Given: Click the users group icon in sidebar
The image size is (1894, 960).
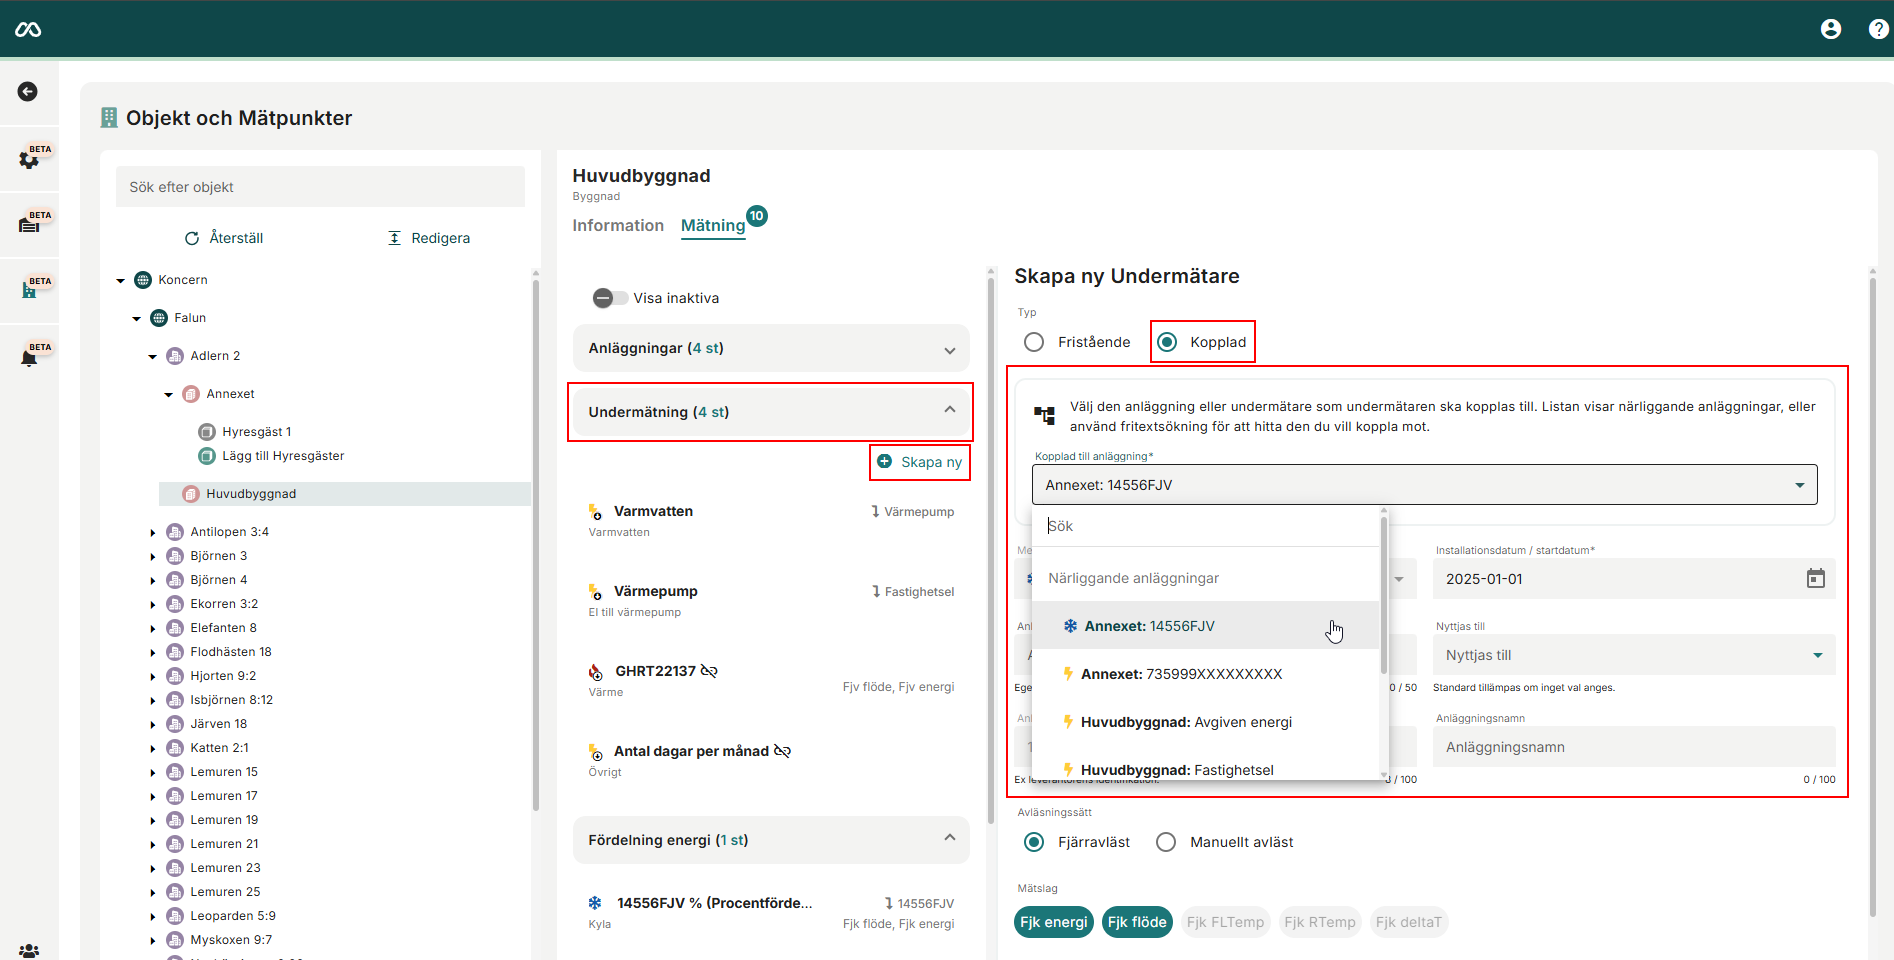Looking at the screenshot, I should (29, 950).
